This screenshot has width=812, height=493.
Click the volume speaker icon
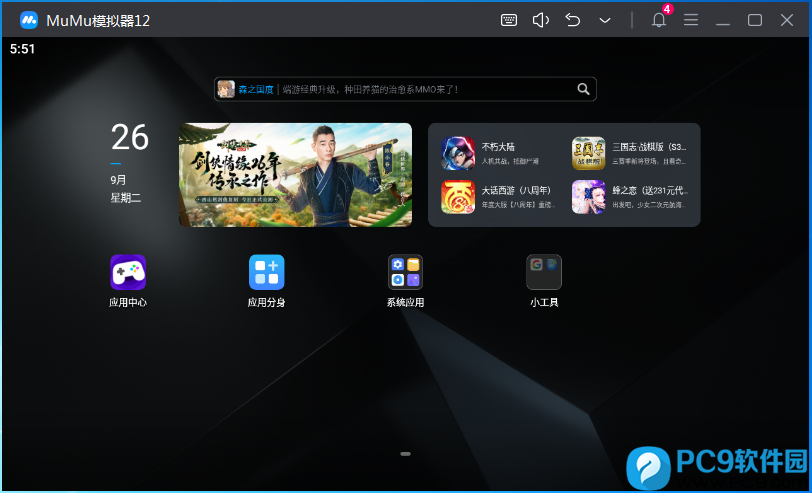(x=541, y=20)
